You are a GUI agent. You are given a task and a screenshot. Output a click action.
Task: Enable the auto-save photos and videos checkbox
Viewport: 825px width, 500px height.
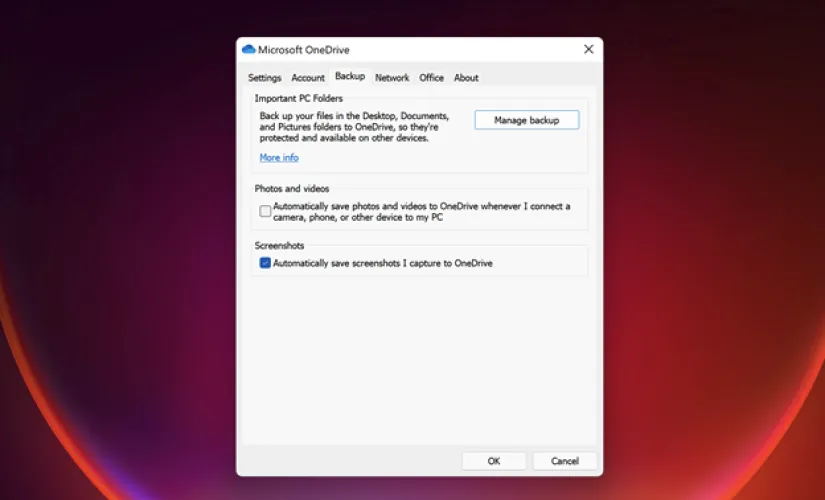[265, 211]
